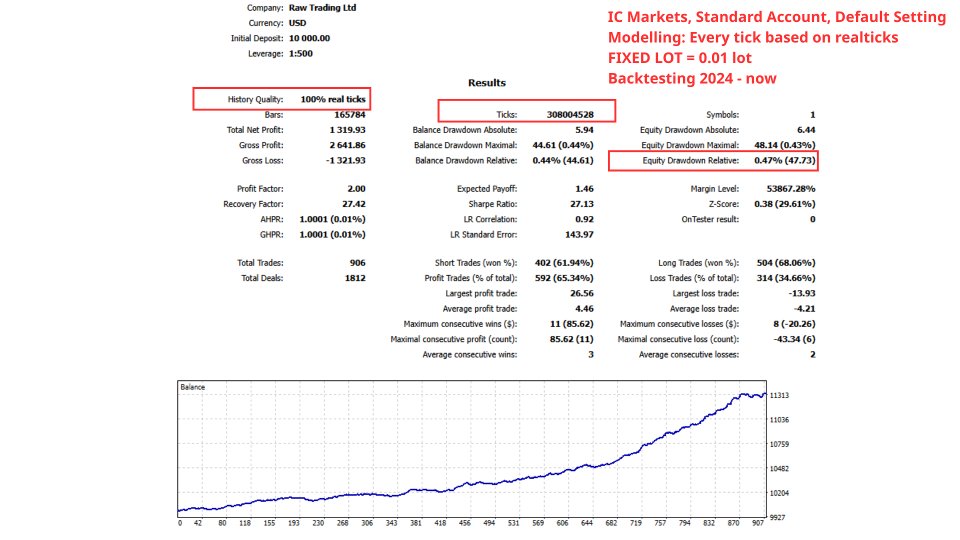Click Sharpe Ratio value 27.13
The image size is (960, 540).
(x=582, y=204)
